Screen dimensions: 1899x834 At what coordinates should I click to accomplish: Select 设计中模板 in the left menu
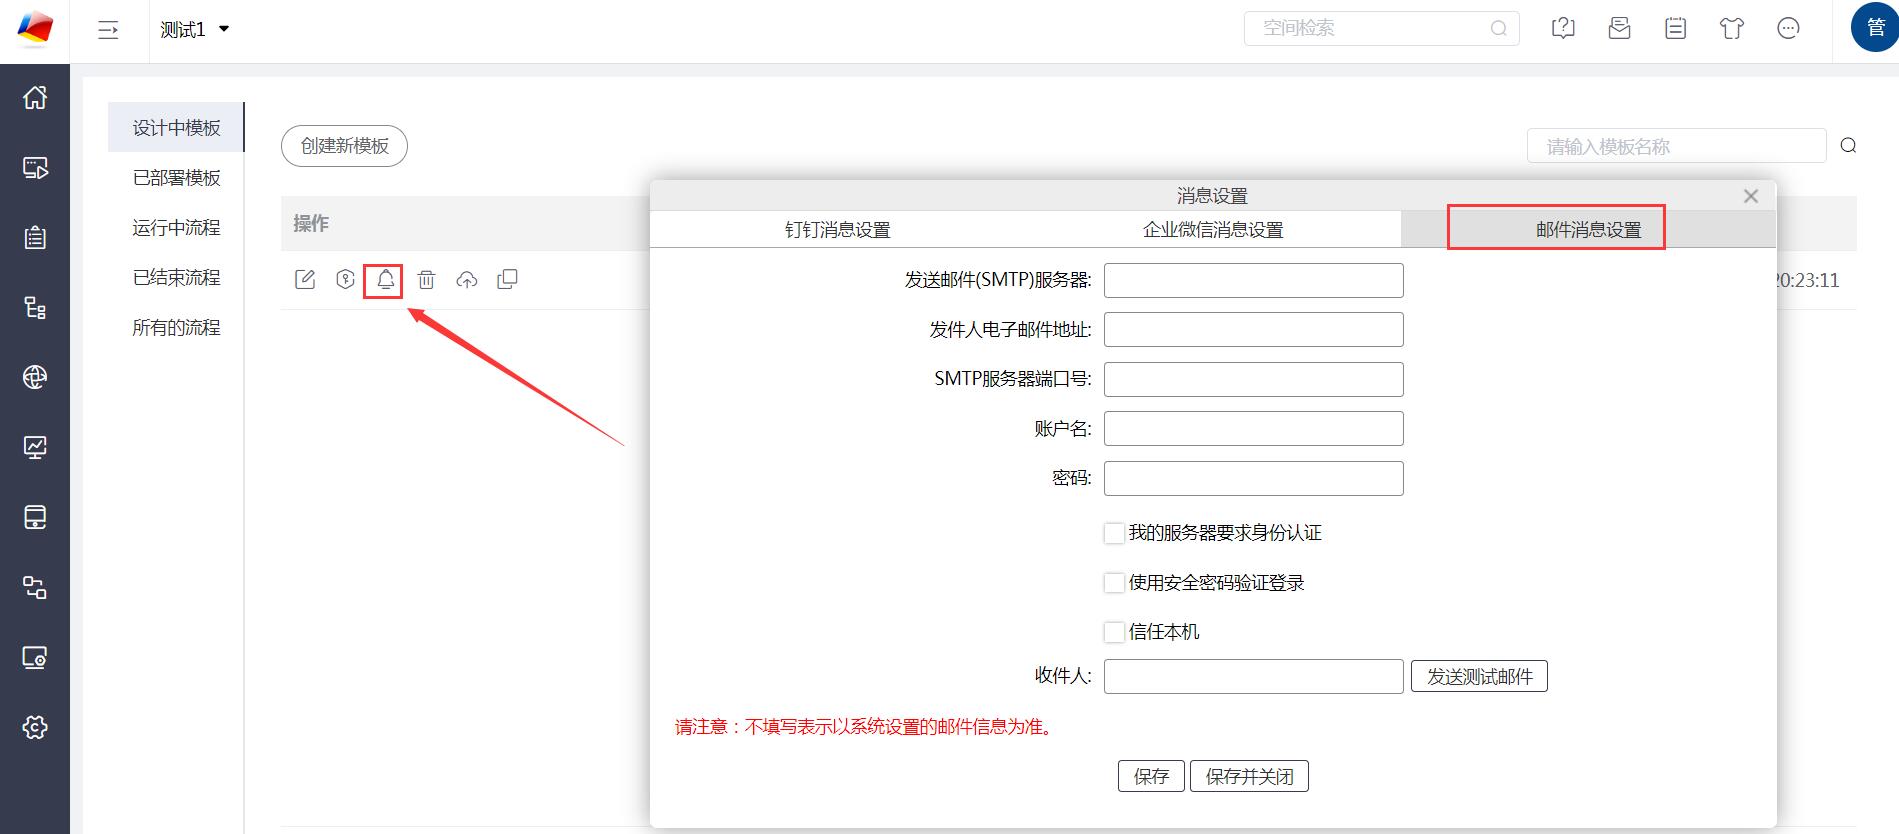(176, 127)
